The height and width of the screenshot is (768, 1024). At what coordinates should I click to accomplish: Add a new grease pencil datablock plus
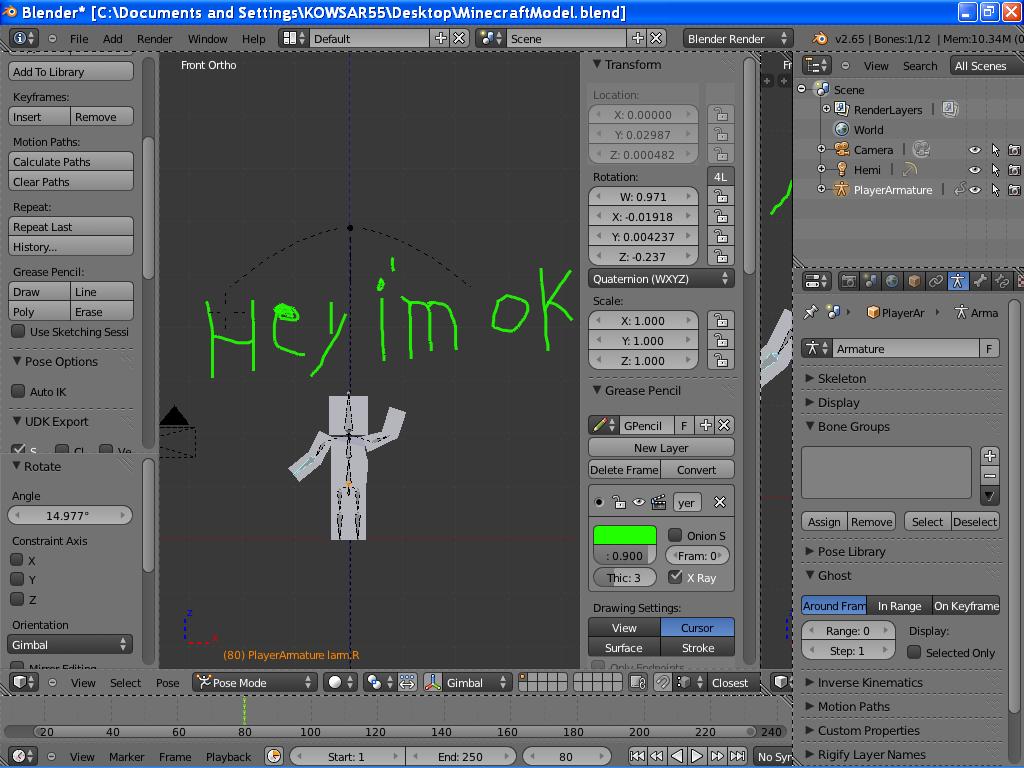click(x=706, y=425)
